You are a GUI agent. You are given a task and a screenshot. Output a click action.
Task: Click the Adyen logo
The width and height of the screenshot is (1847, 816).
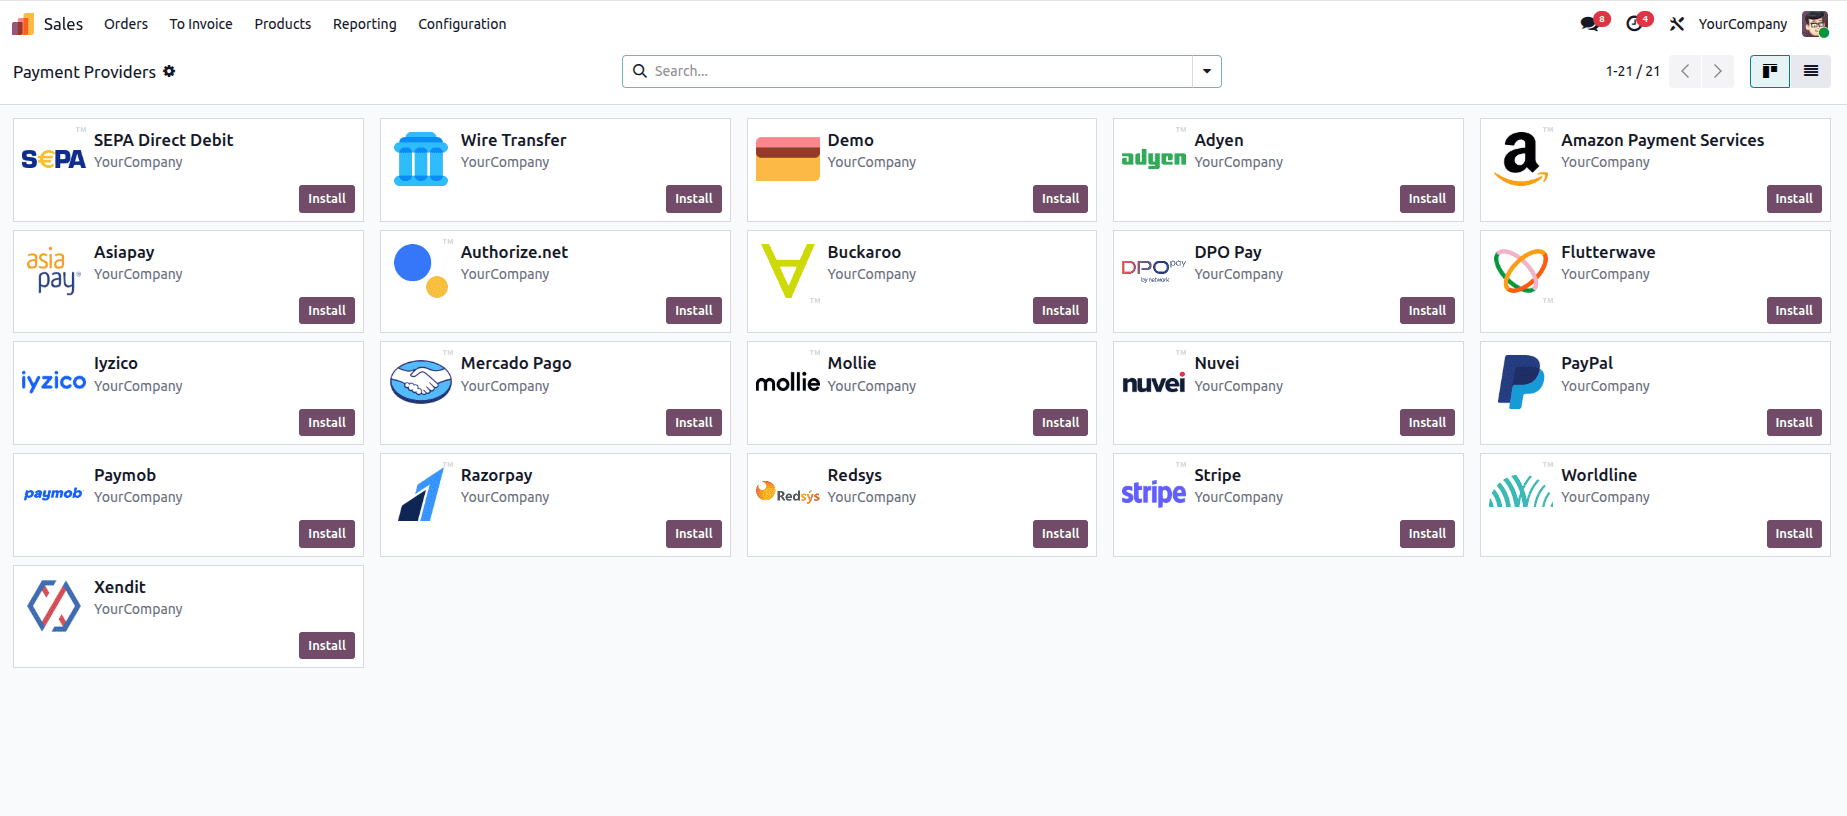[1154, 158]
